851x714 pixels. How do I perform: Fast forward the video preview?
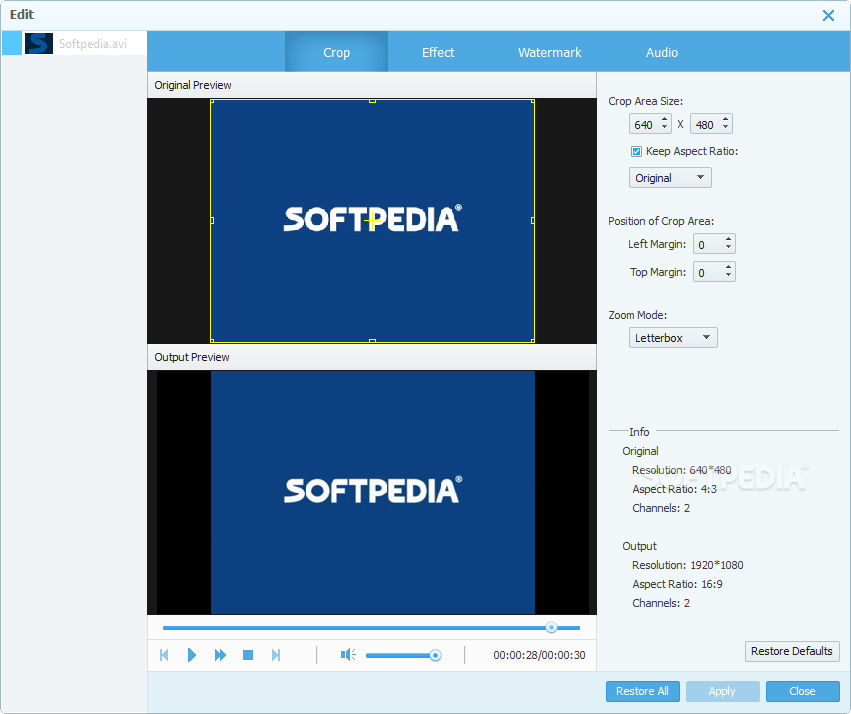pos(220,655)
